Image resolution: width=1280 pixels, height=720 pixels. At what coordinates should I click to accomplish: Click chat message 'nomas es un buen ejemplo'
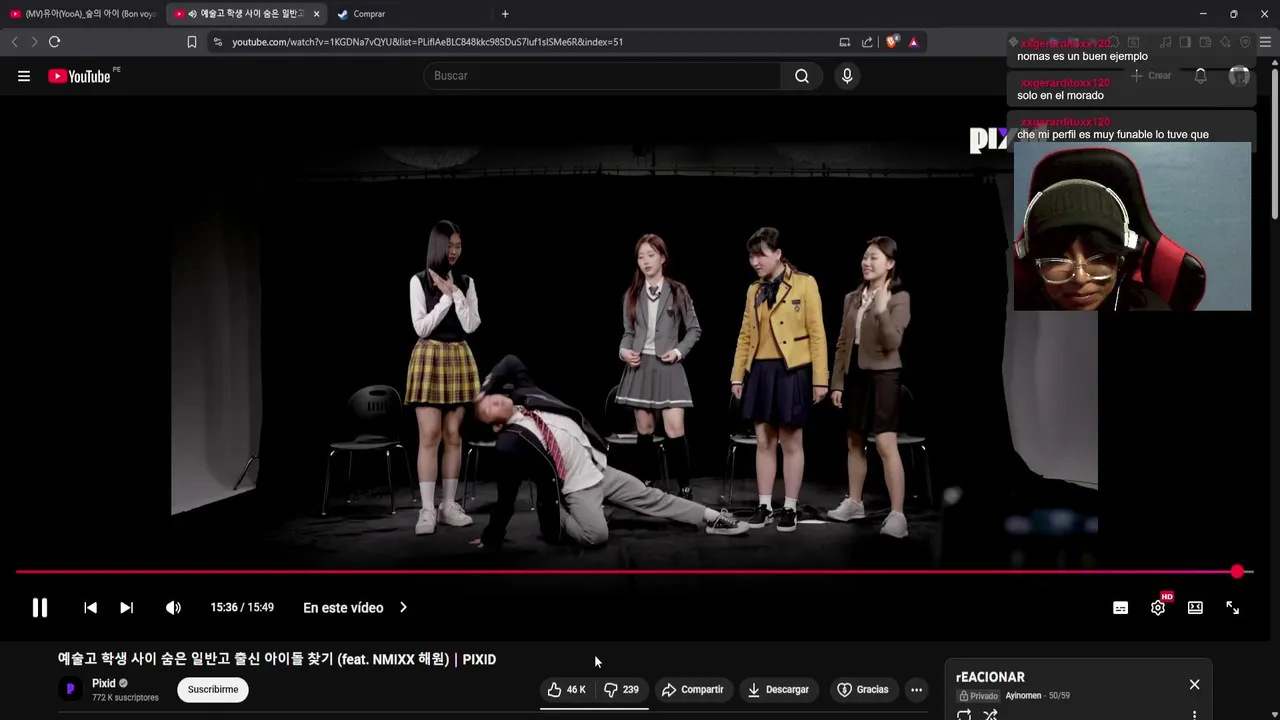pos(1082,57)
